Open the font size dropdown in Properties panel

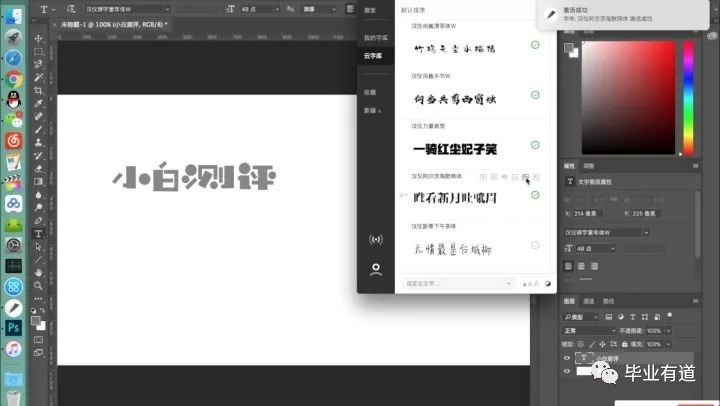tap(605, 248)
